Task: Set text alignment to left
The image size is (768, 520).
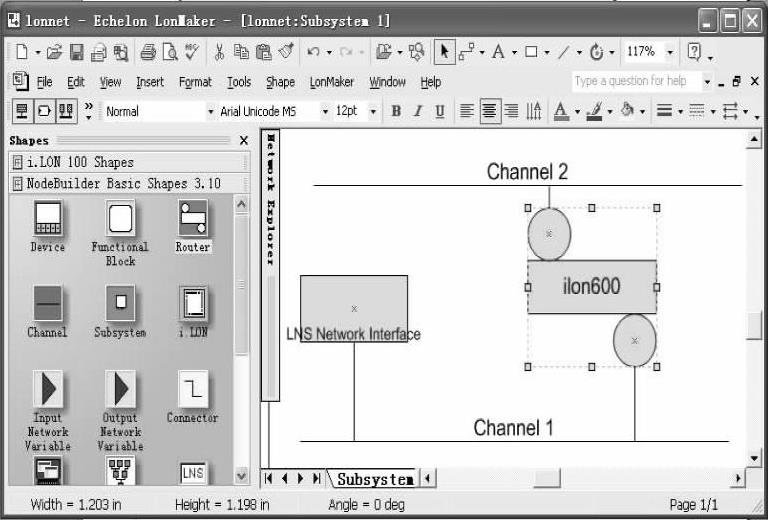Action: click(x=467, y=111)
